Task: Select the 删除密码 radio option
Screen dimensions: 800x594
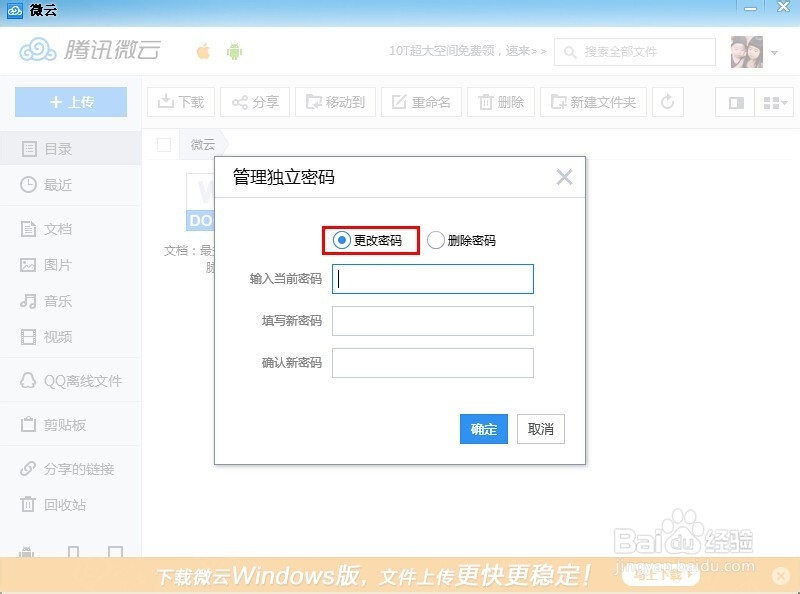Action: (434, 240)
